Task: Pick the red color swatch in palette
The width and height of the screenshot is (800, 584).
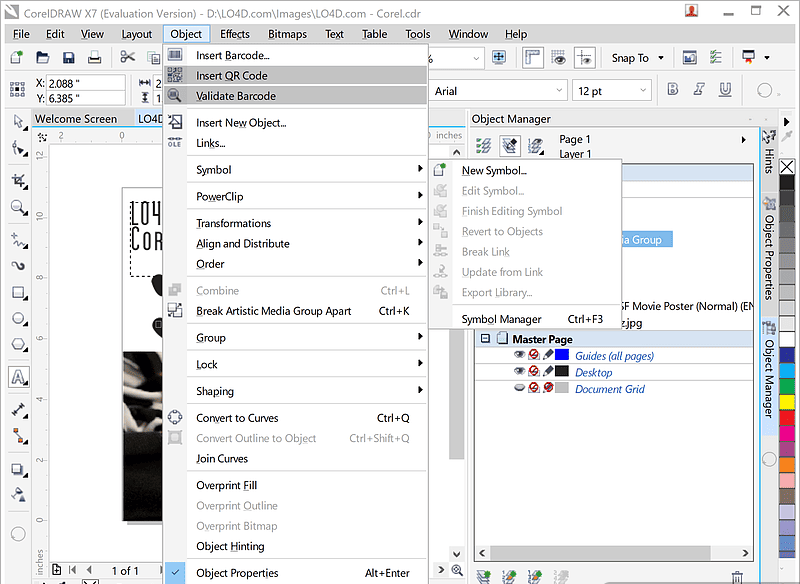Action: 787,418
